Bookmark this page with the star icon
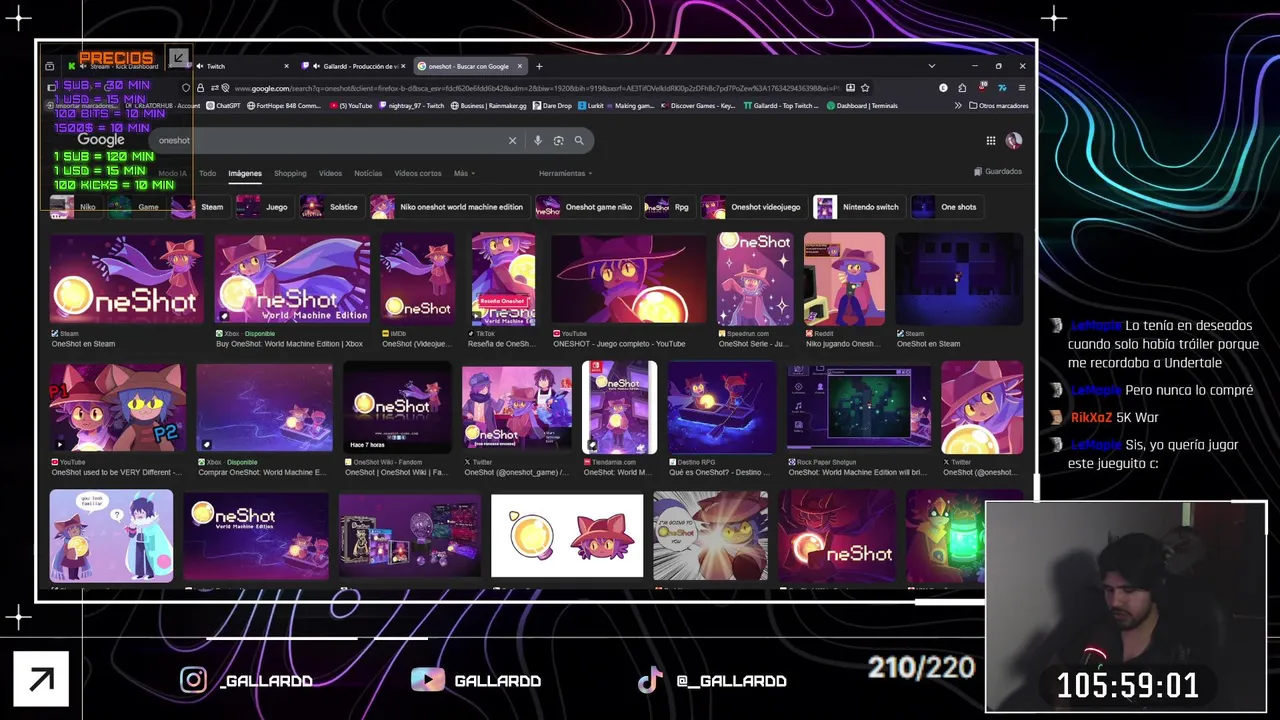The width and height of the screenshot is (1280, 720). [865, 88]
